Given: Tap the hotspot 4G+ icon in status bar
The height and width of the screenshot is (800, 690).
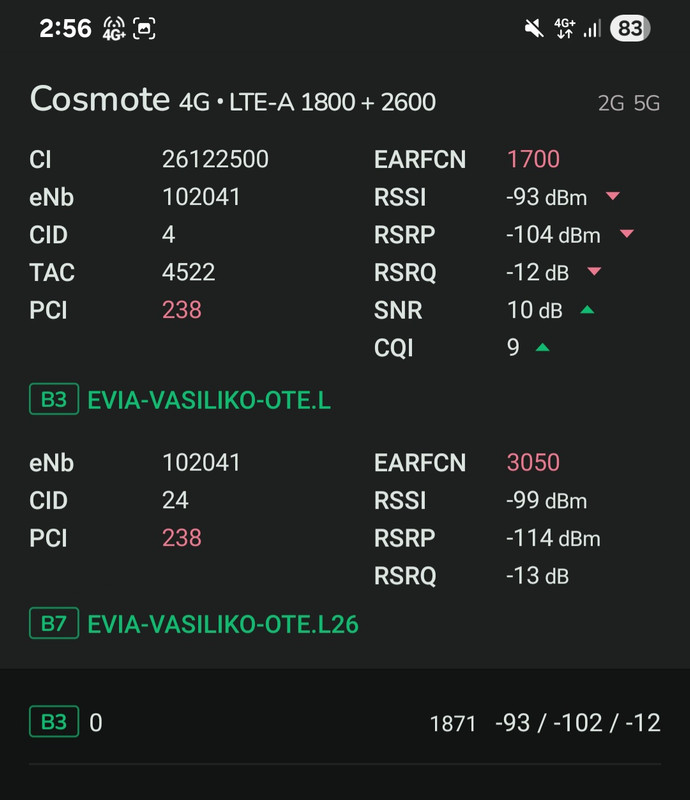Looking at the screenshot, I should click(114, 28).
